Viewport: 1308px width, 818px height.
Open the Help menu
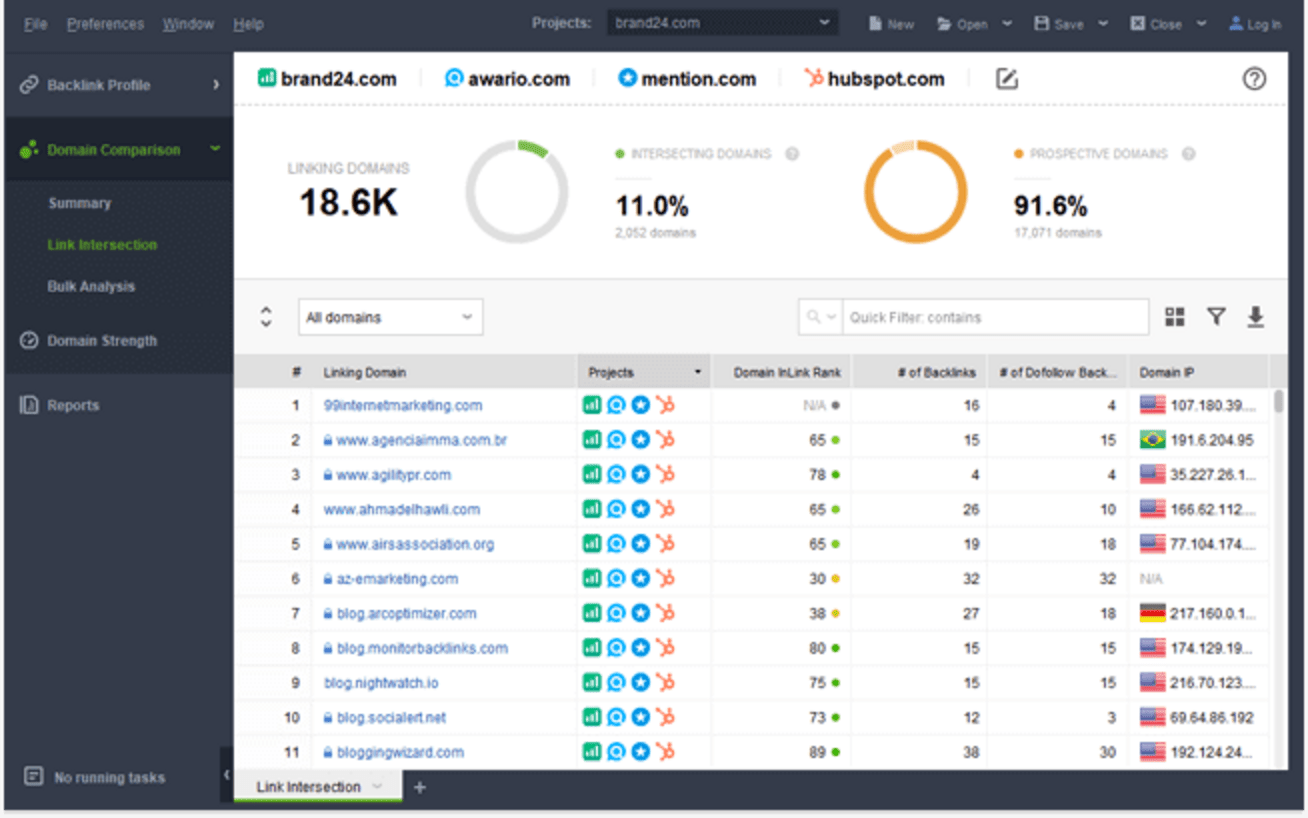248,24
